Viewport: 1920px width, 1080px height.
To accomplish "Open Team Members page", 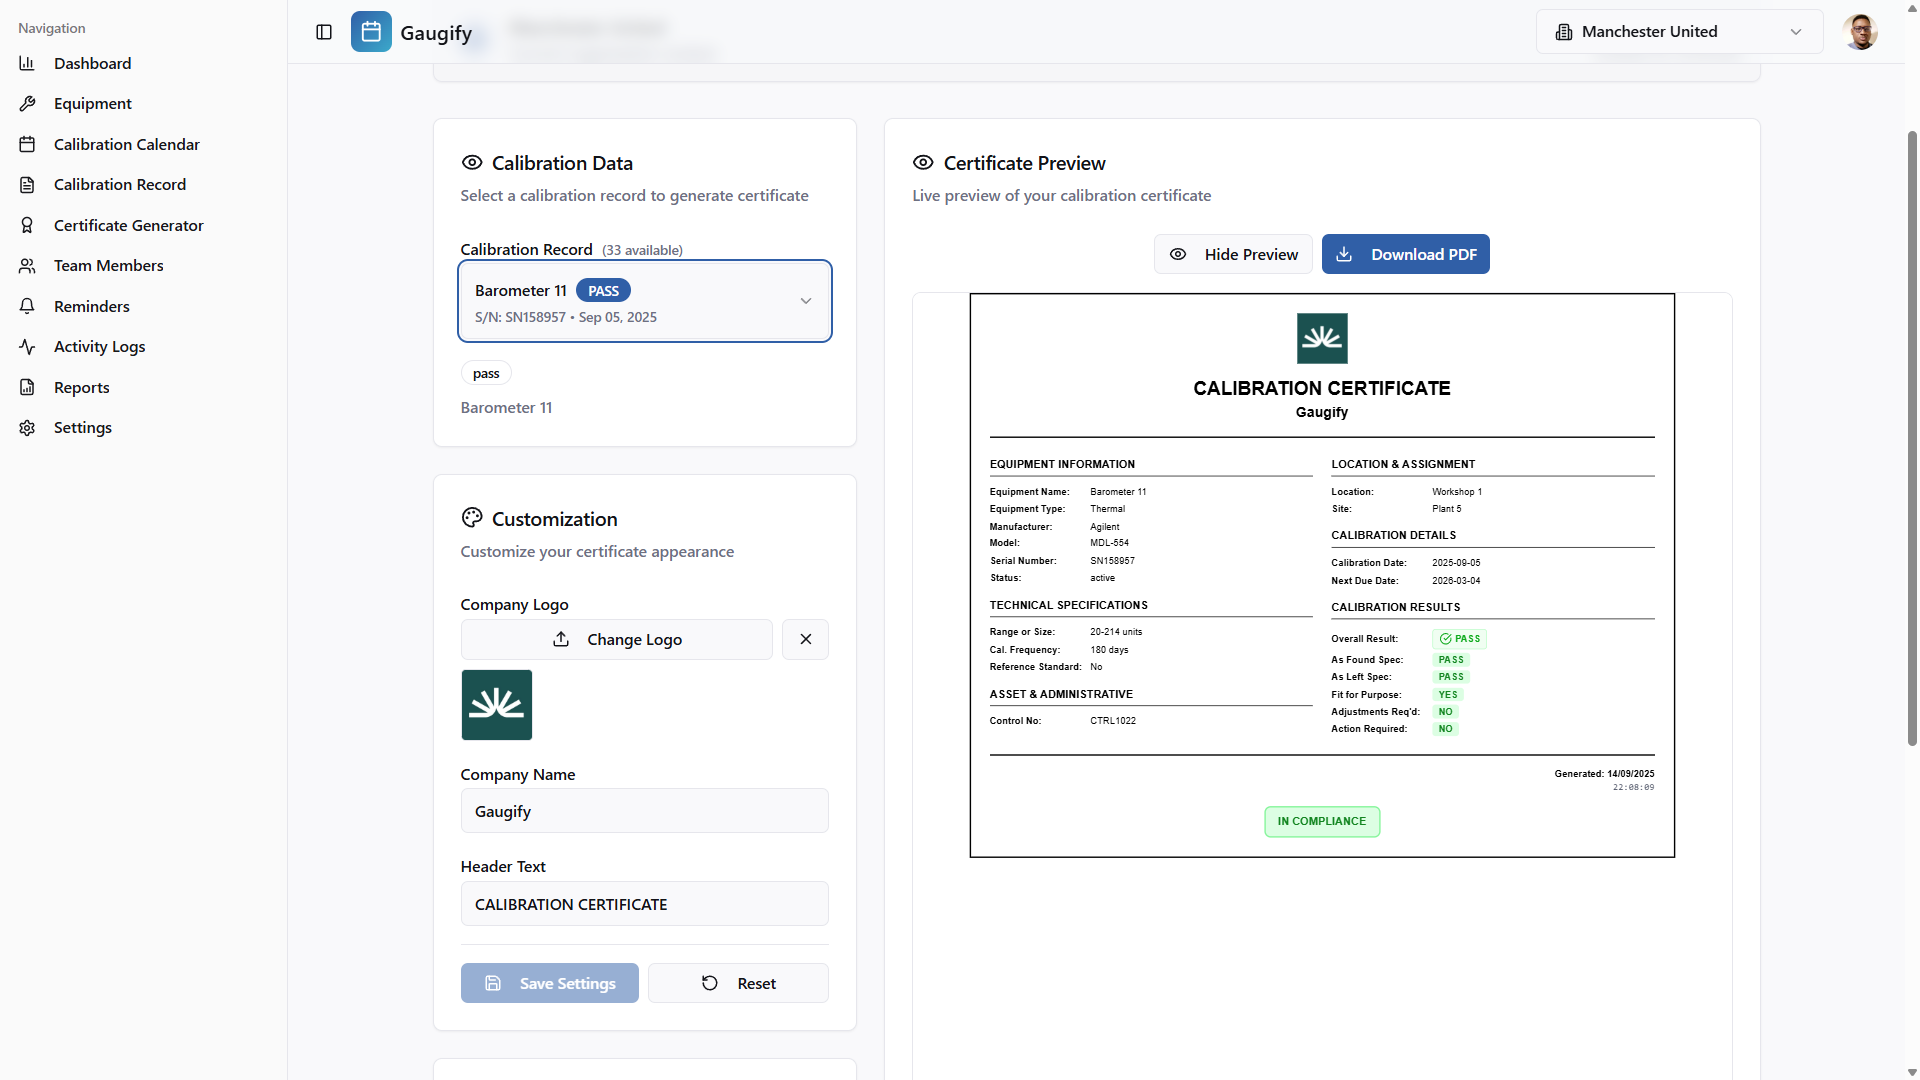I will coord(108,266).
